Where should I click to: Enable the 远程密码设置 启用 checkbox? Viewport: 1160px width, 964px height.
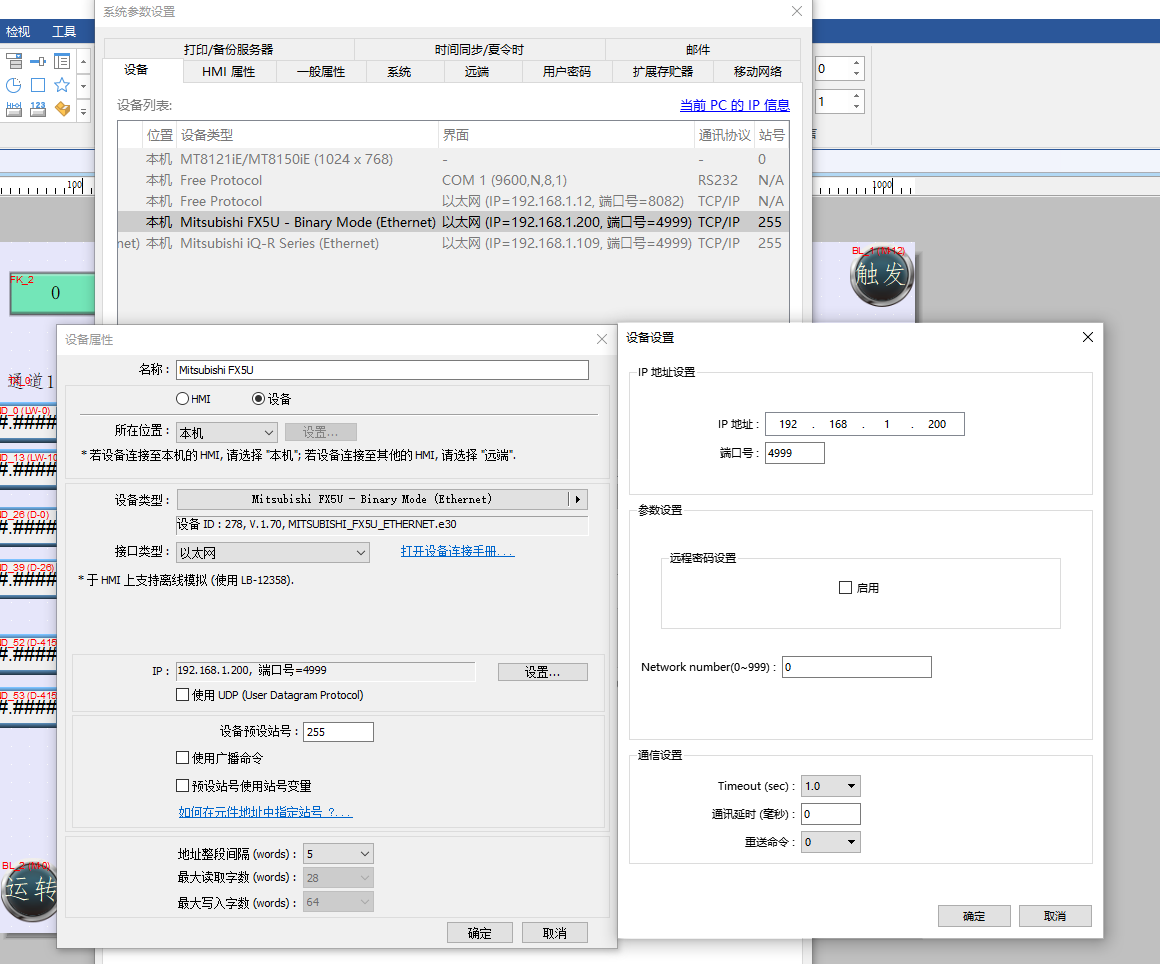(845, 588)
